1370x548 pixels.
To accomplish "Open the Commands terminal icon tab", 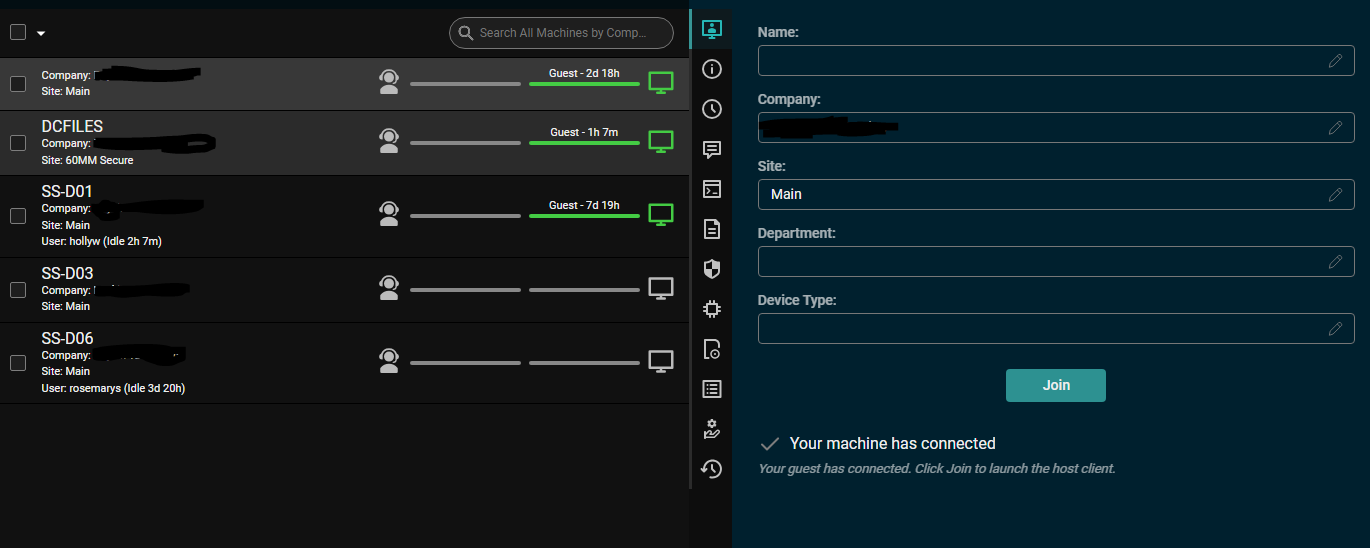I will [711, 189].
